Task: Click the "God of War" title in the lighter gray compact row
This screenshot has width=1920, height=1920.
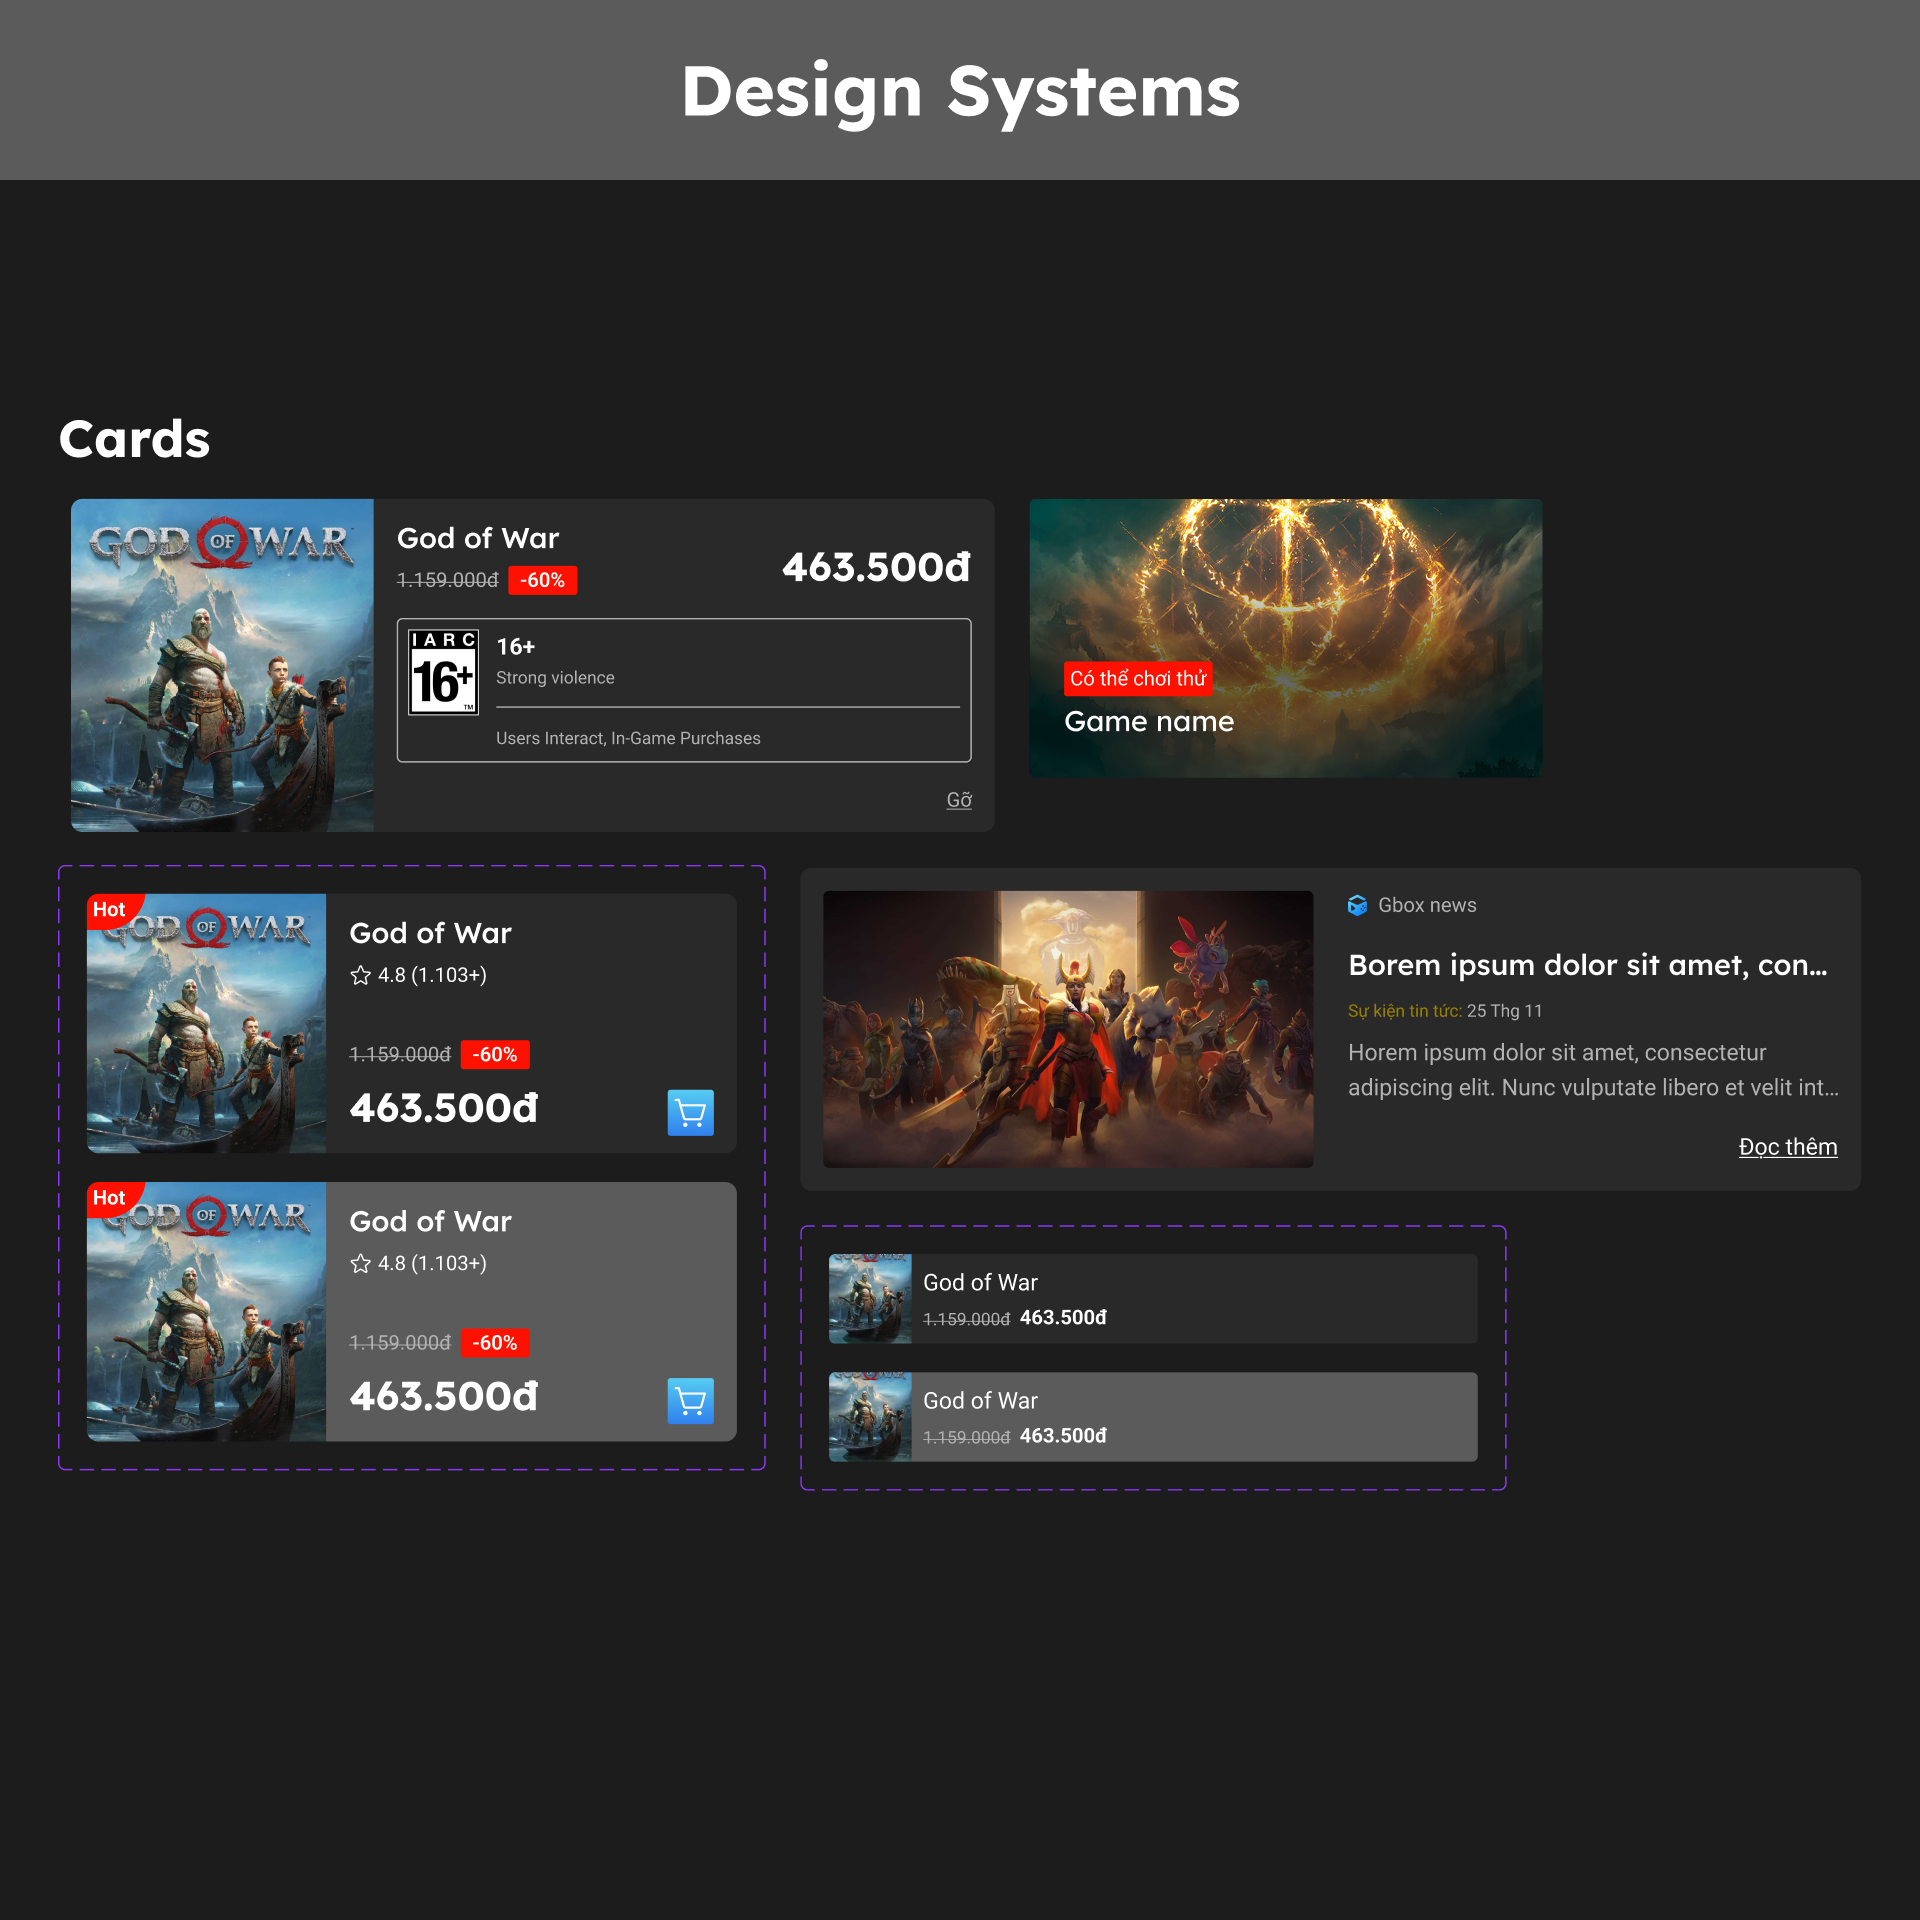Action: 980,1400
